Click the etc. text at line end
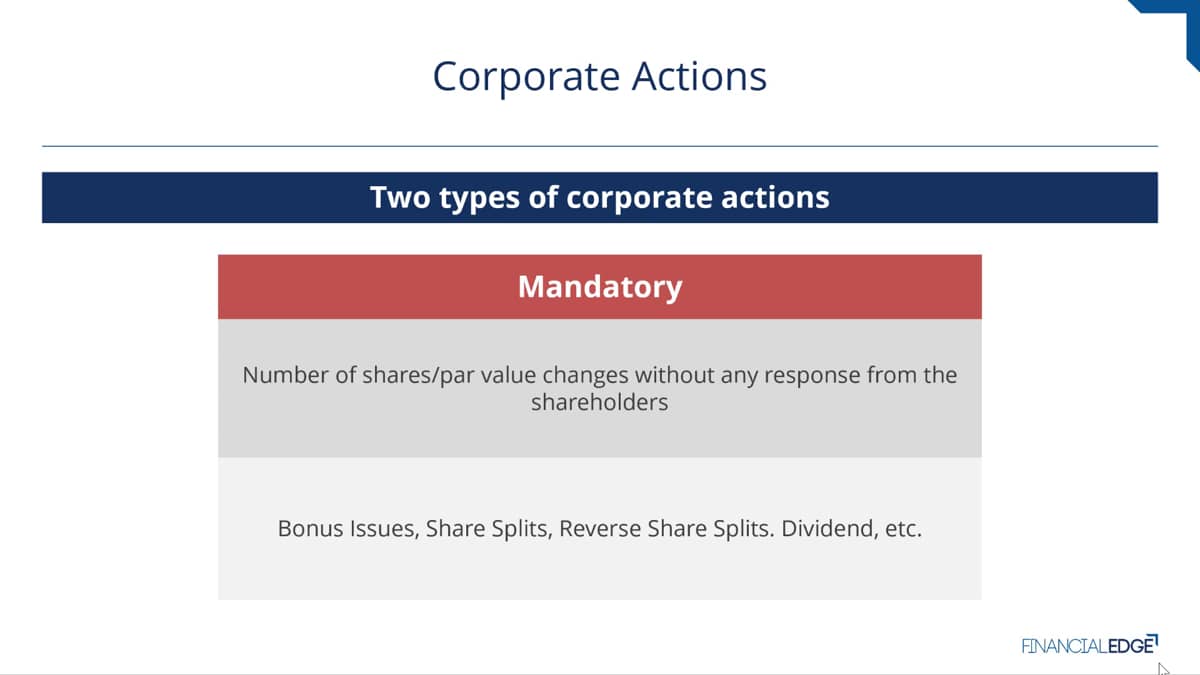This screenshot has height=675, width=1200. click(903, 529)
